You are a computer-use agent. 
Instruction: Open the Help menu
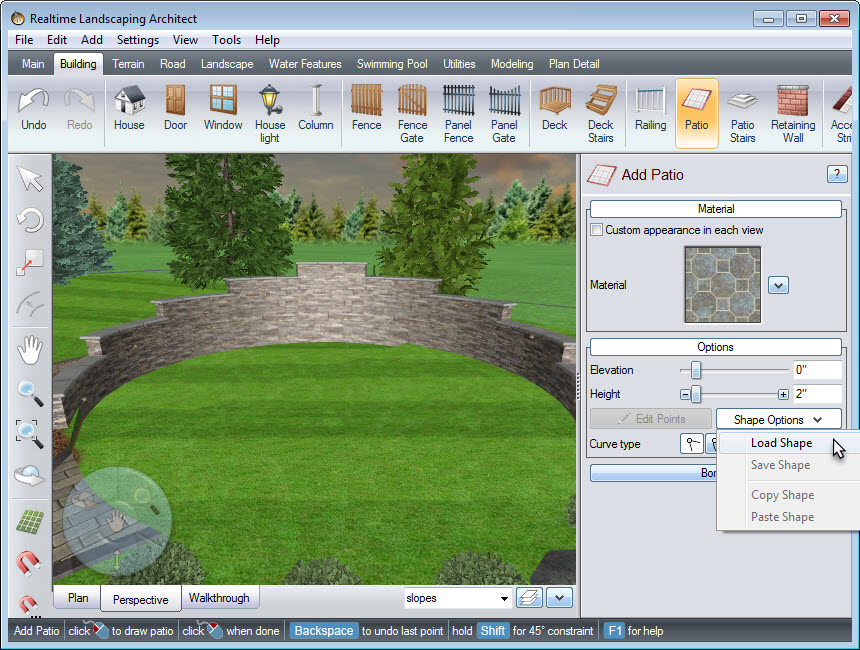point(267,40)
